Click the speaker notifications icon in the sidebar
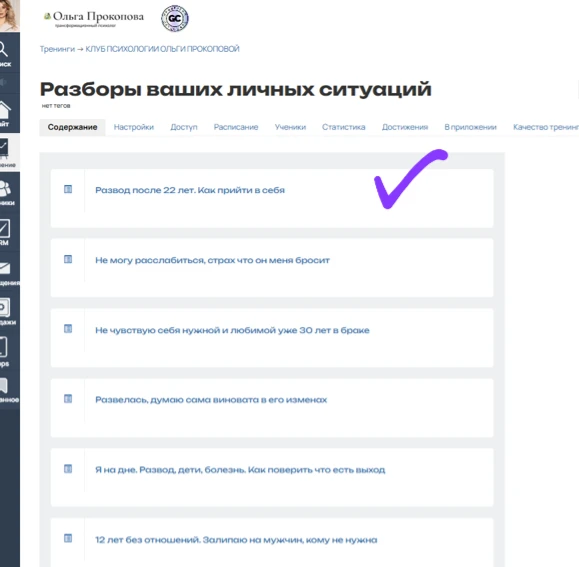This screenshot has height=567, width=579. (3, 82)
